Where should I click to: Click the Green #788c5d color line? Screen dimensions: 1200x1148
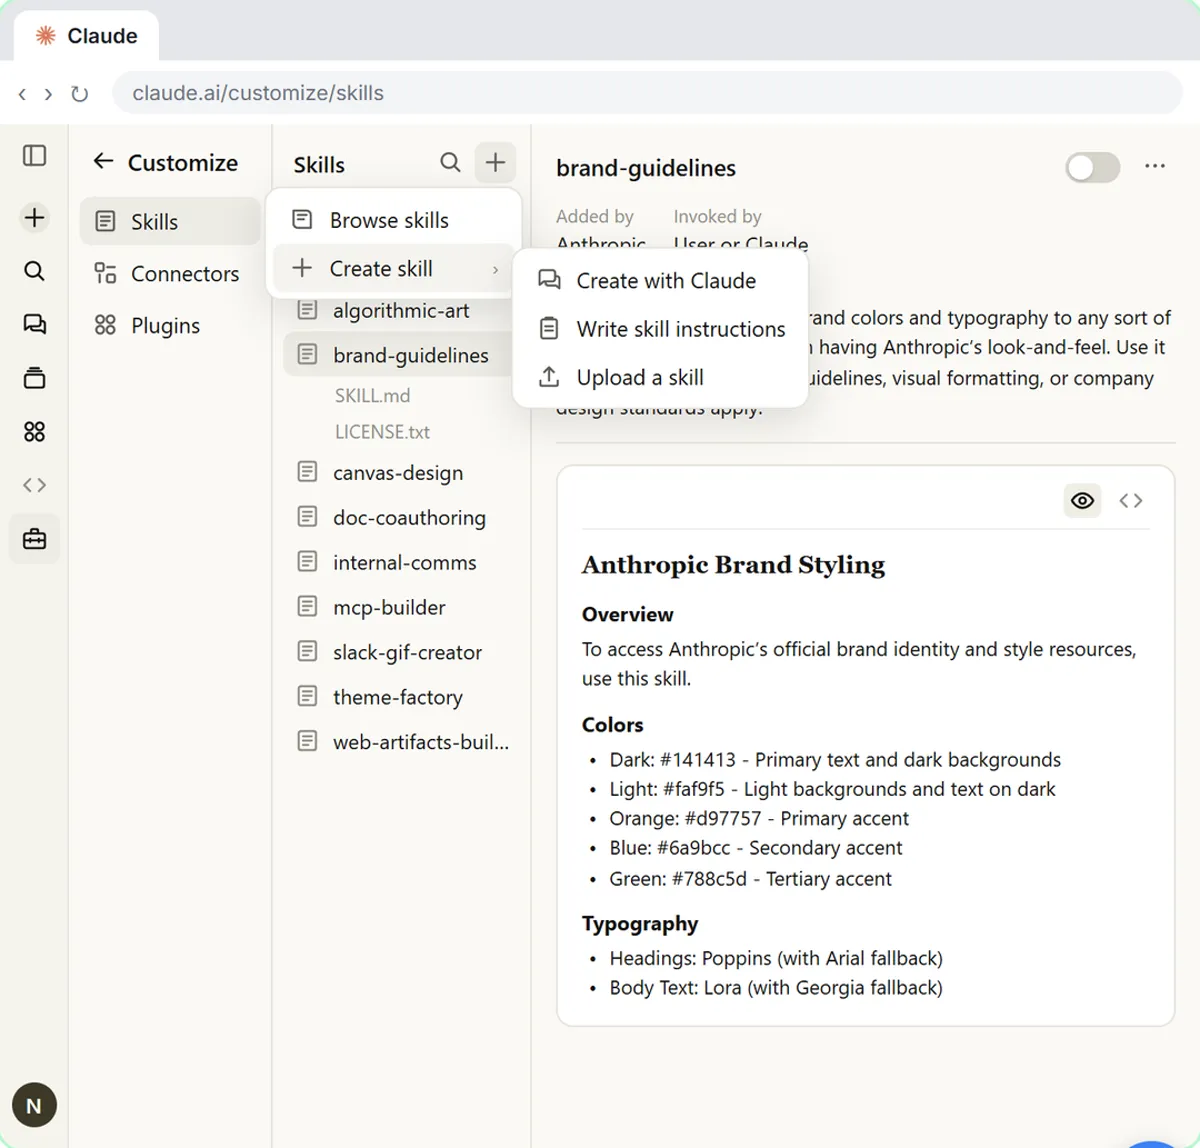tap(750, 879)
